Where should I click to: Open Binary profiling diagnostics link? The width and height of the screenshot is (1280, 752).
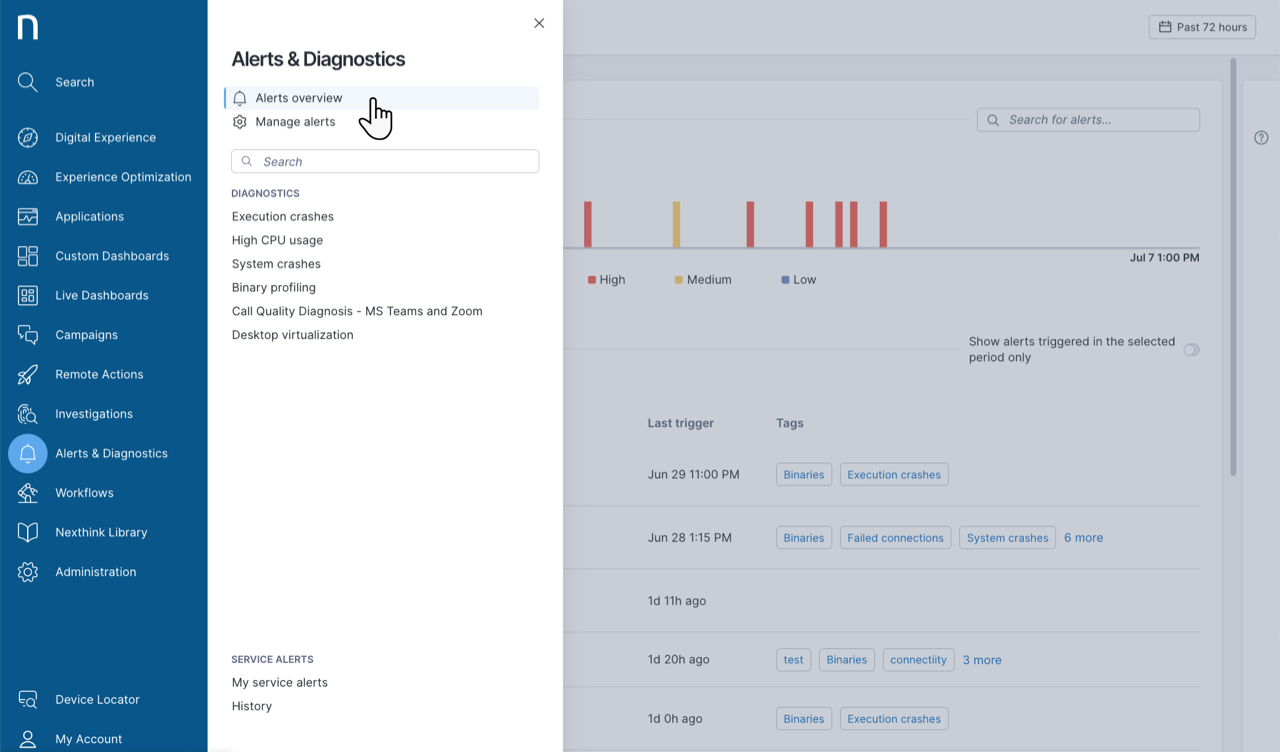[274, 288]
